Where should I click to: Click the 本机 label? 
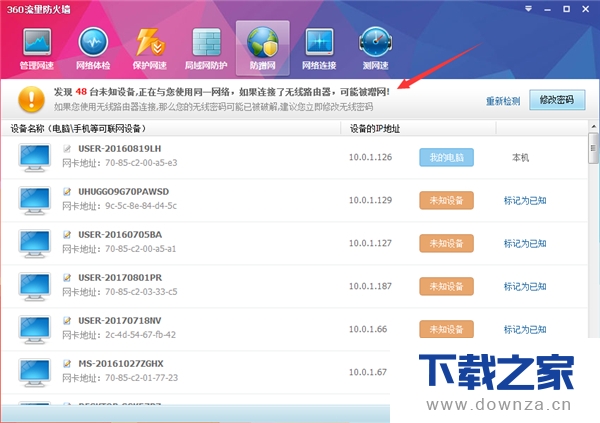(520, 157)
